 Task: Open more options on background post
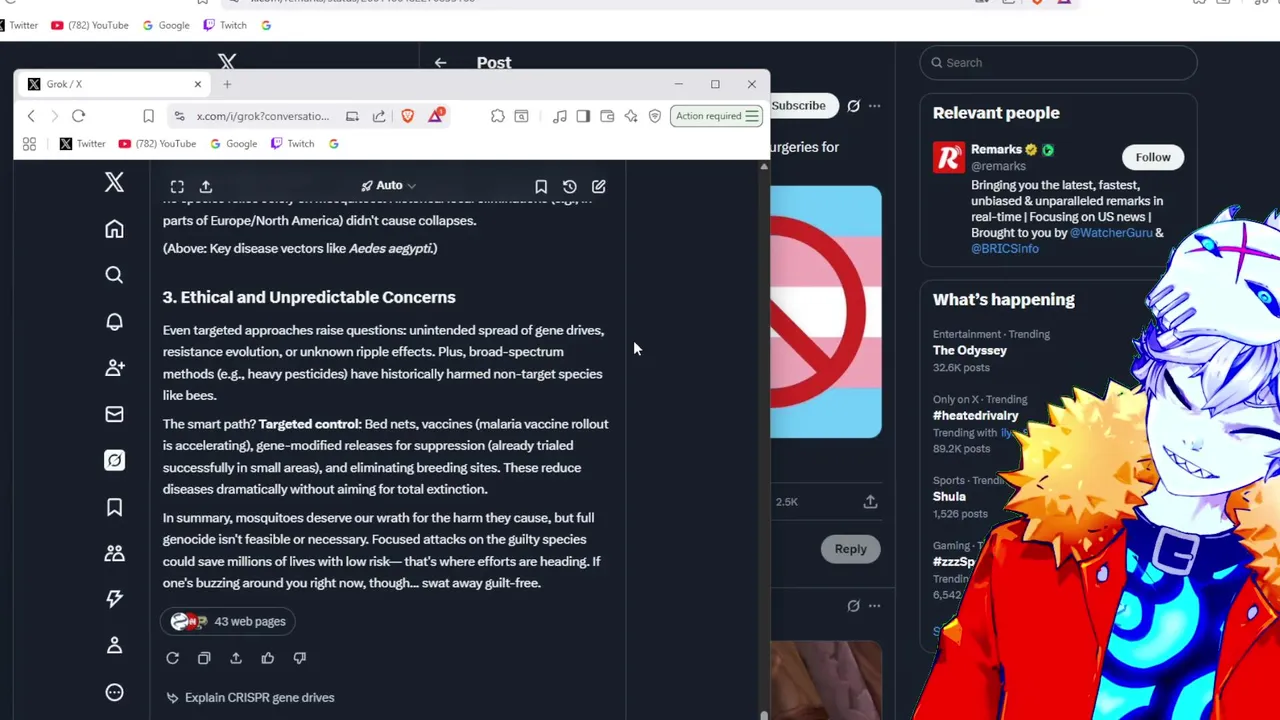click(874, 105)
